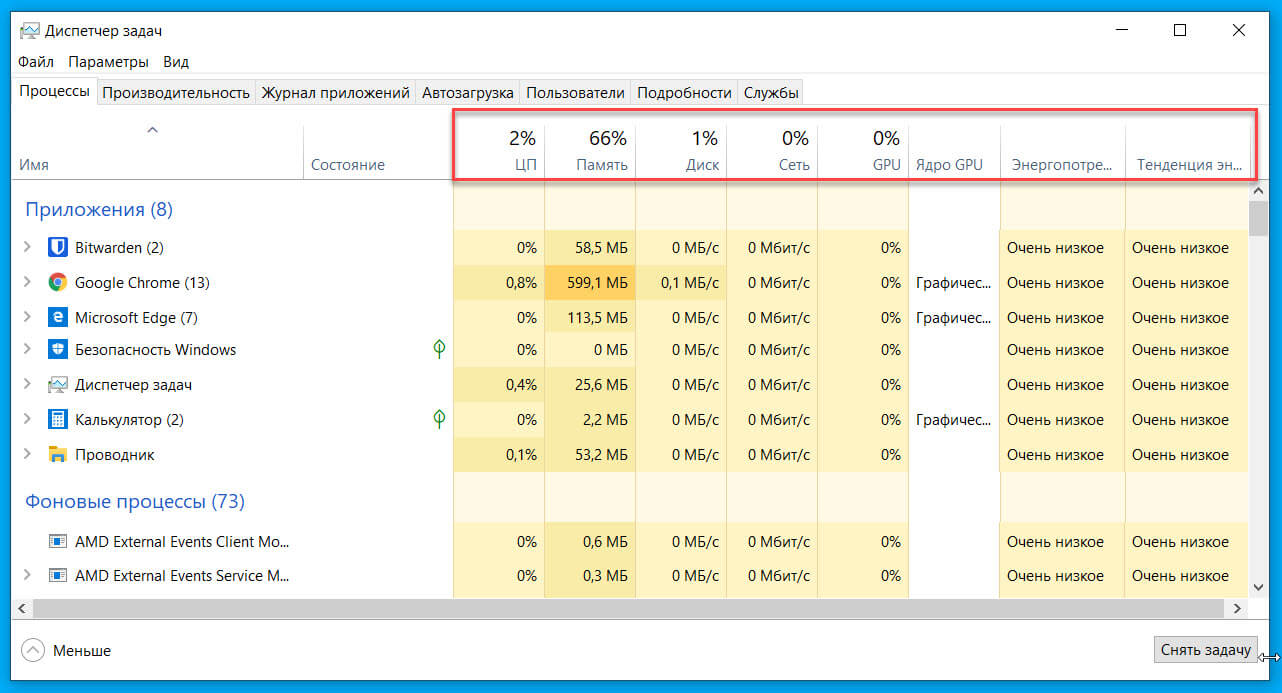1282x693 pixels.
Task: Click the Bitwarden shield icon
Action: click(57, 247)
